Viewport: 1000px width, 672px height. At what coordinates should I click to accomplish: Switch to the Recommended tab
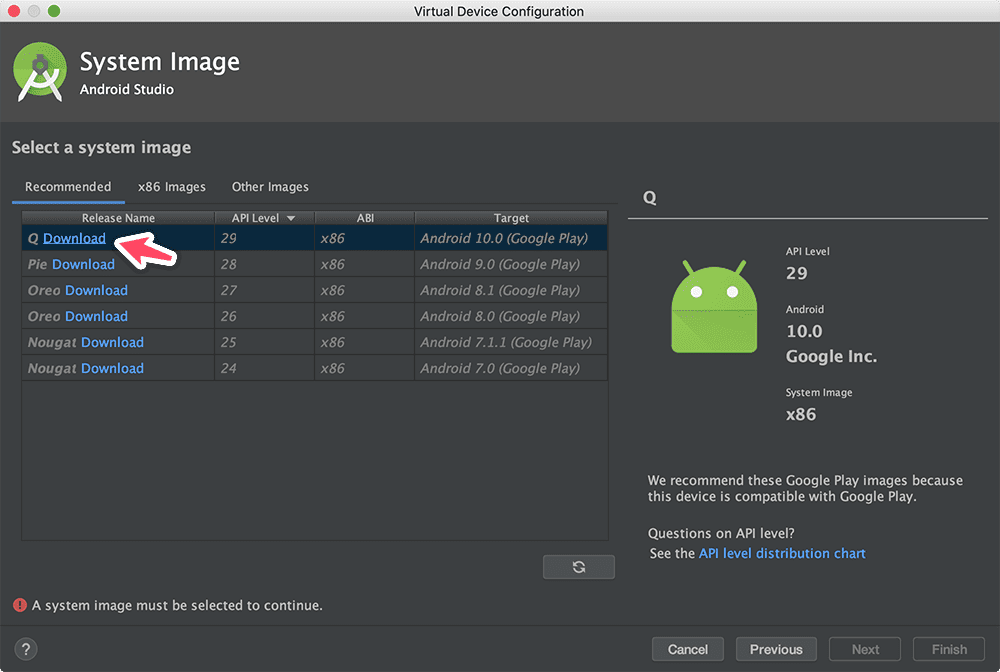pos(68,187)
